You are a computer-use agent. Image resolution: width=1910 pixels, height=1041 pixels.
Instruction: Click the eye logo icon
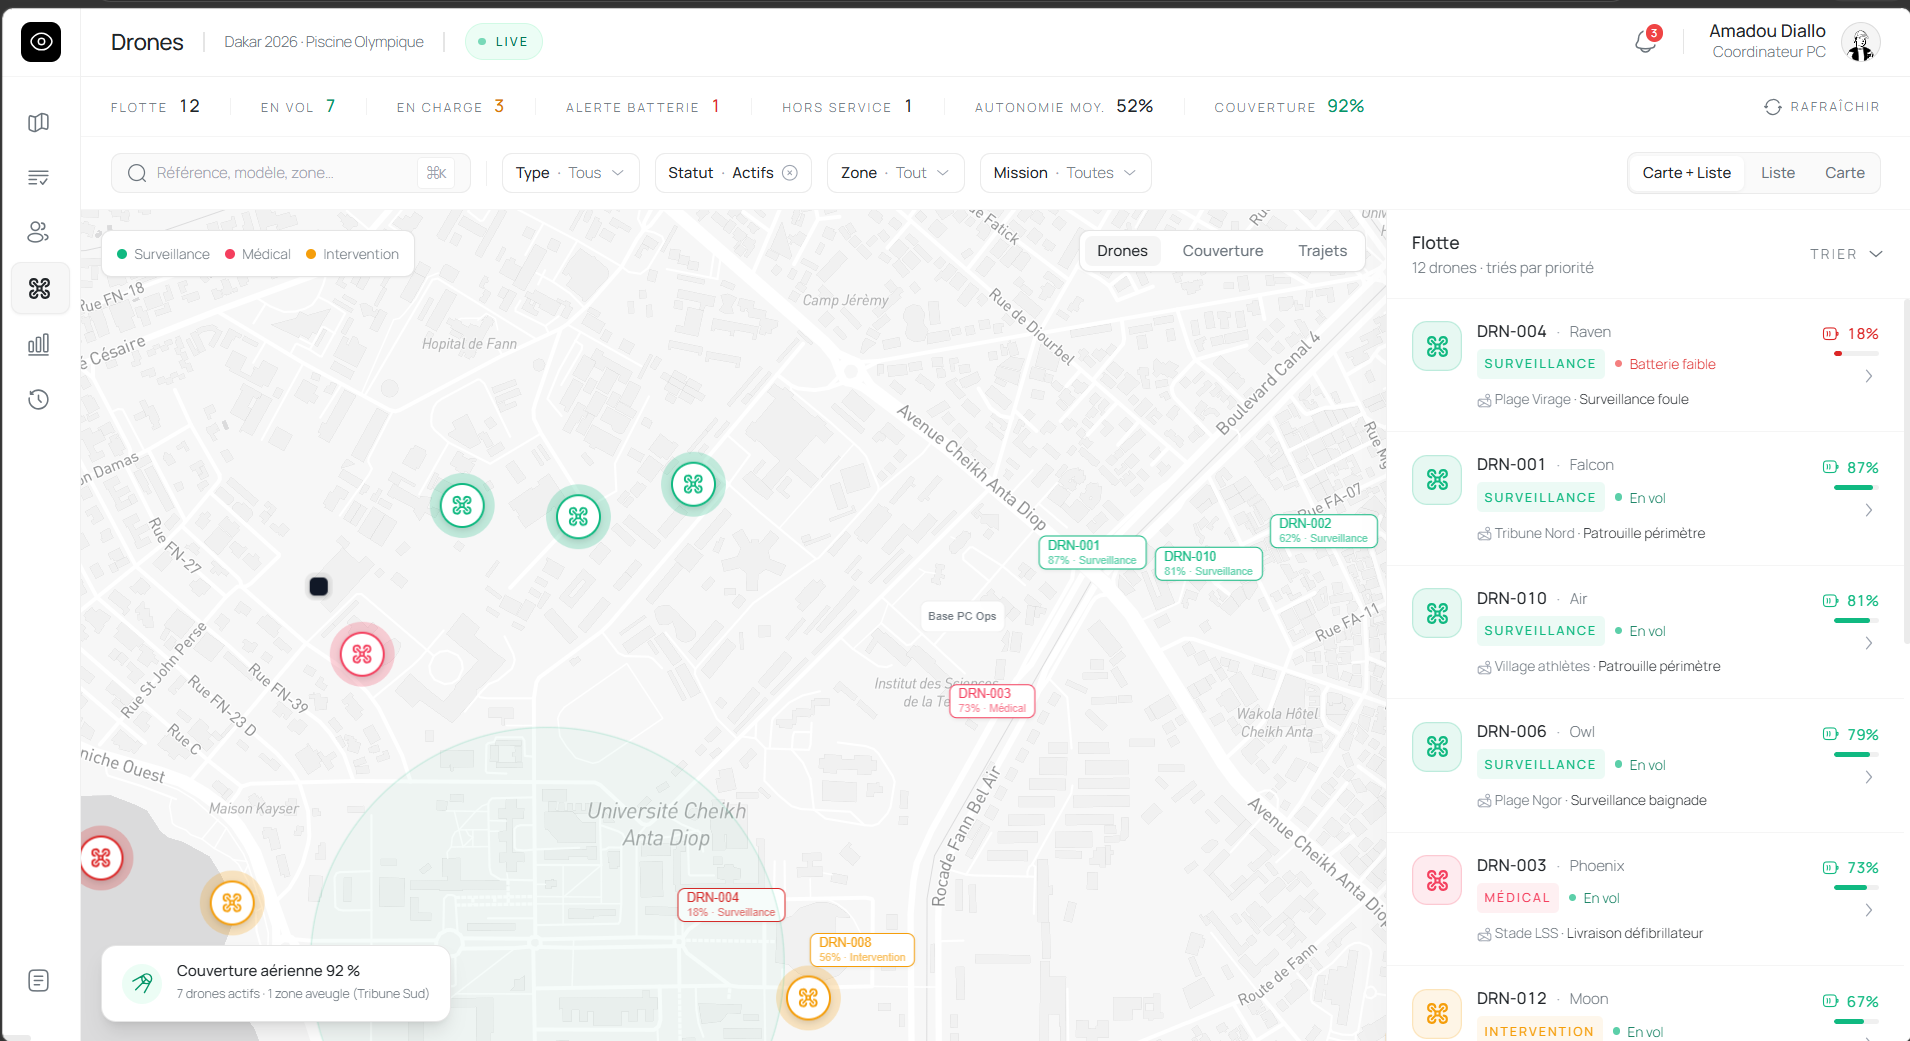point(41,42)
